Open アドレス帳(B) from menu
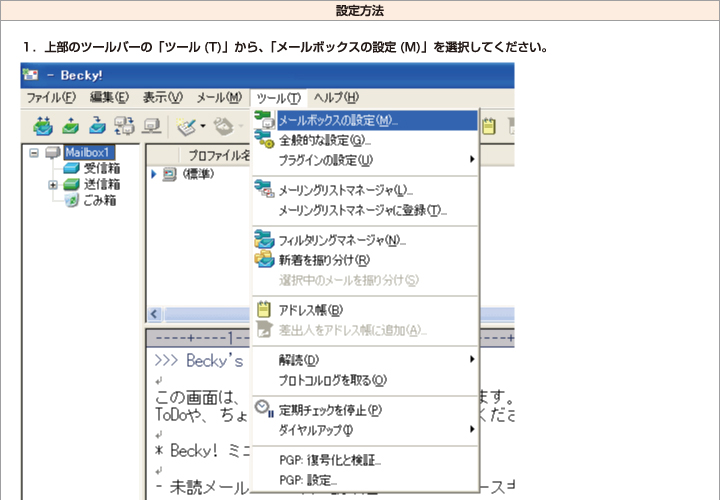Viewport: 720px width, 500px height. 365,310
